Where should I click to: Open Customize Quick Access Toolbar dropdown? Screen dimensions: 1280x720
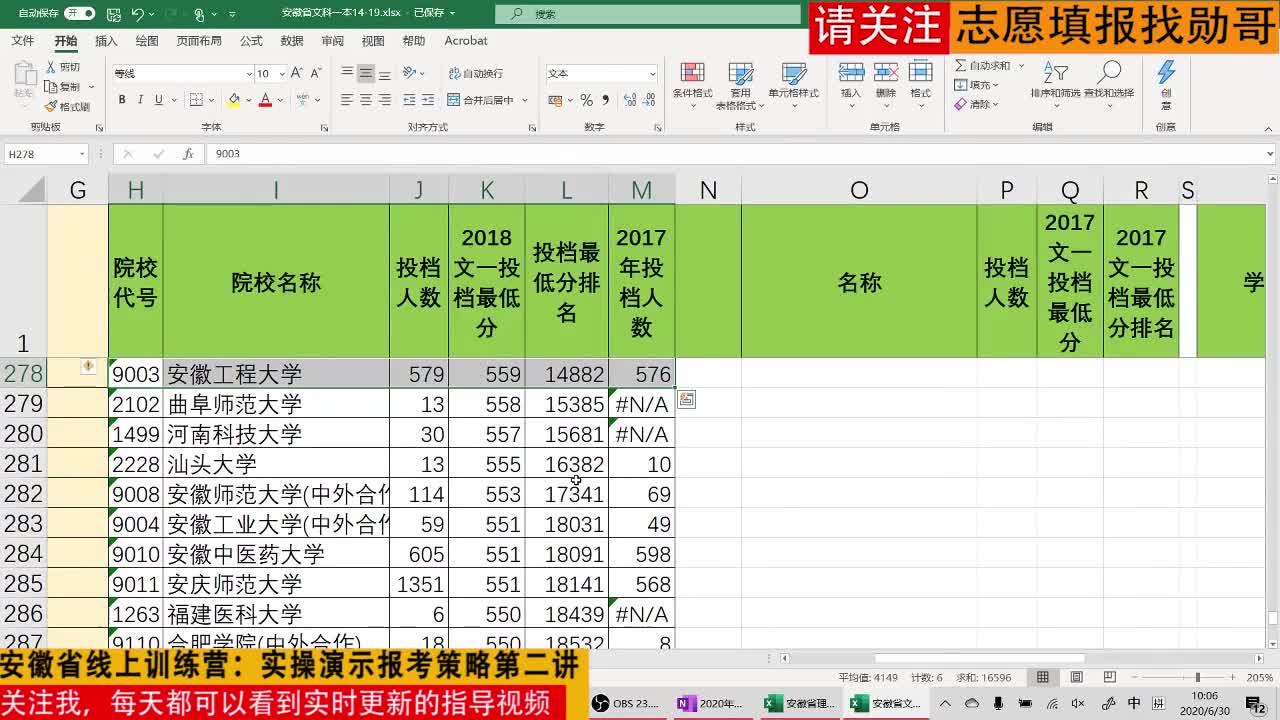tap(233, 14)
